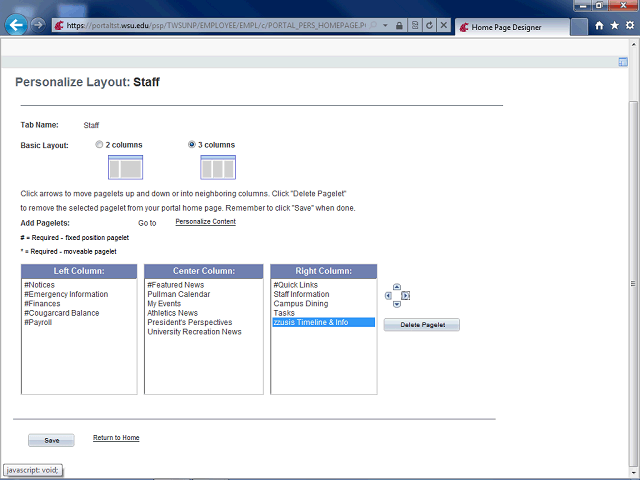Follow the Return to Home link
Viewport: 640px width, 480px height.
116,438
